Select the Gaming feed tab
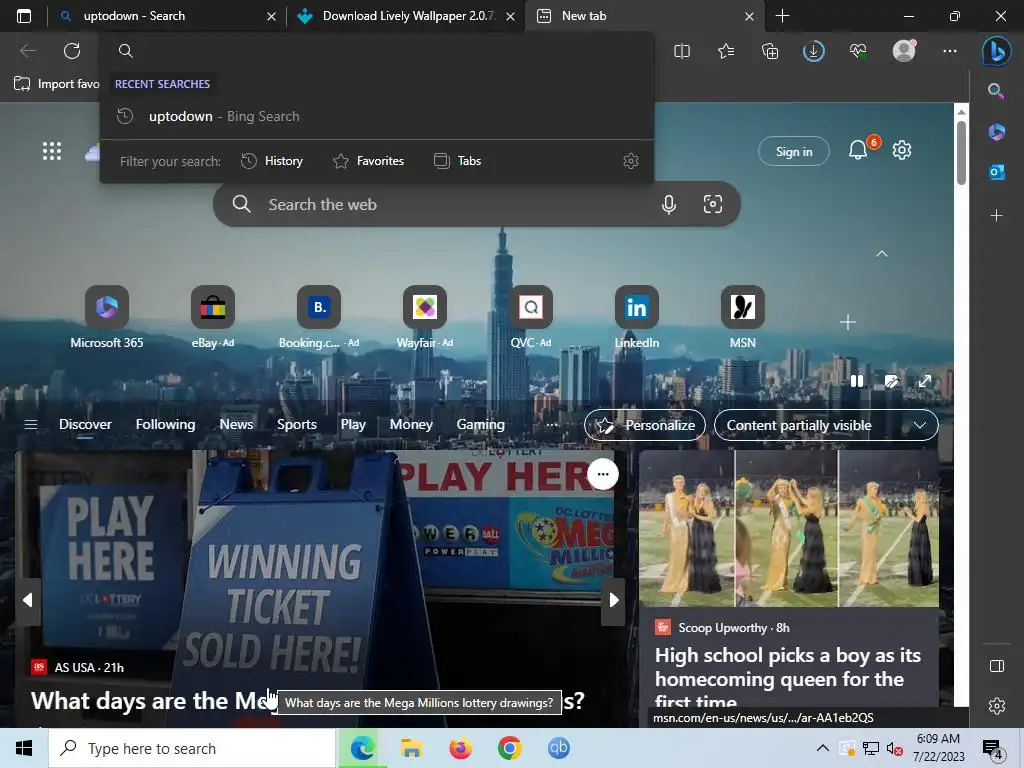 tap(481, 424)
